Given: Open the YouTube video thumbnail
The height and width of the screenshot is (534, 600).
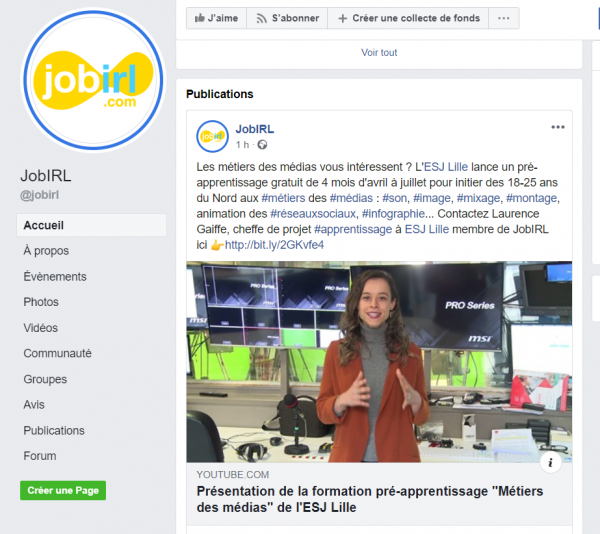Looking at the screenshot, I should point(379,362).
